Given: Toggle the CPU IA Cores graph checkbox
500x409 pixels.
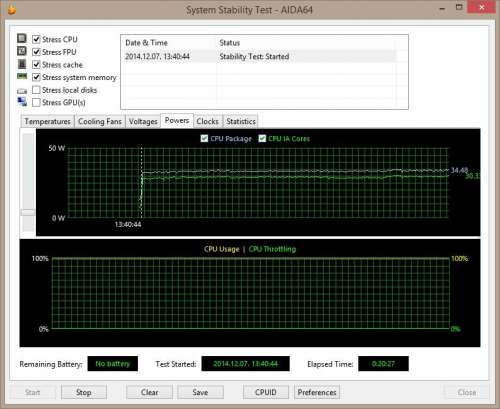Looking at the screenshot, I should point(262,138).
